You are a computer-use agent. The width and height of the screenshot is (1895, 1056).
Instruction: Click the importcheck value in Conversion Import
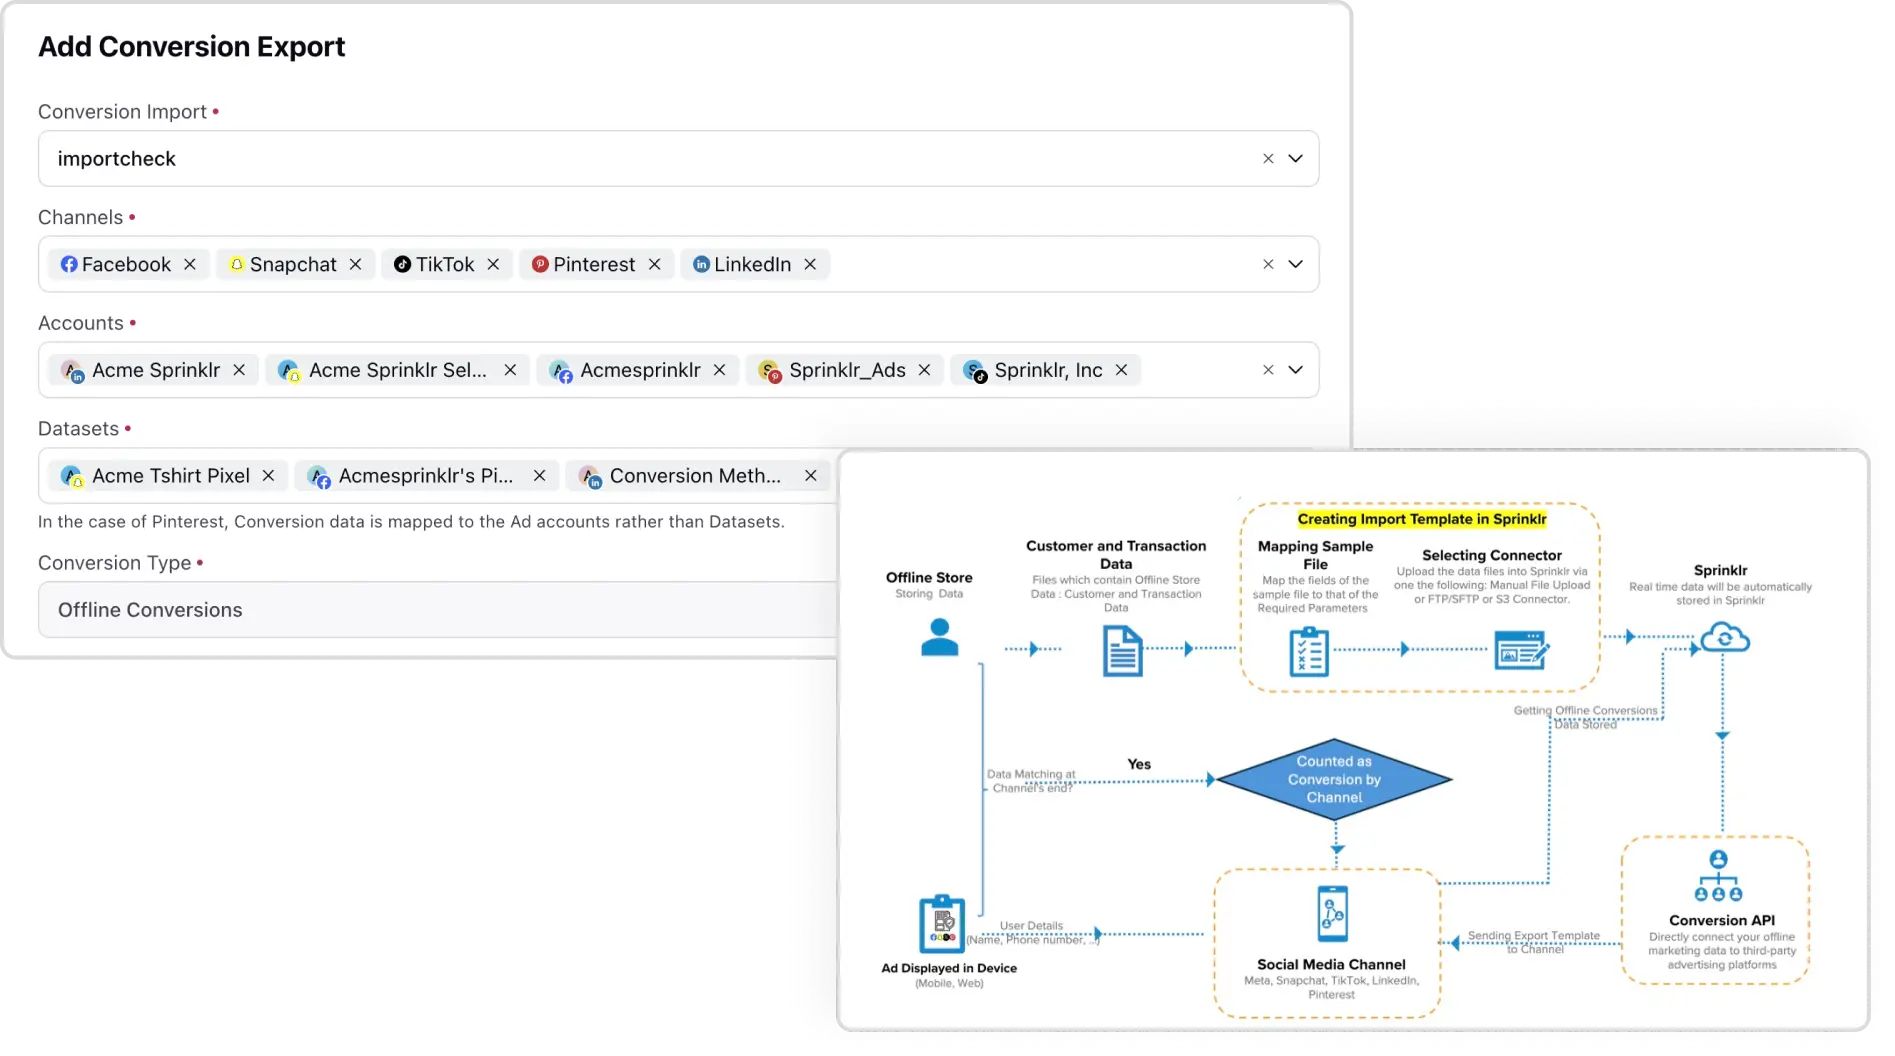(x=117, y=159)
